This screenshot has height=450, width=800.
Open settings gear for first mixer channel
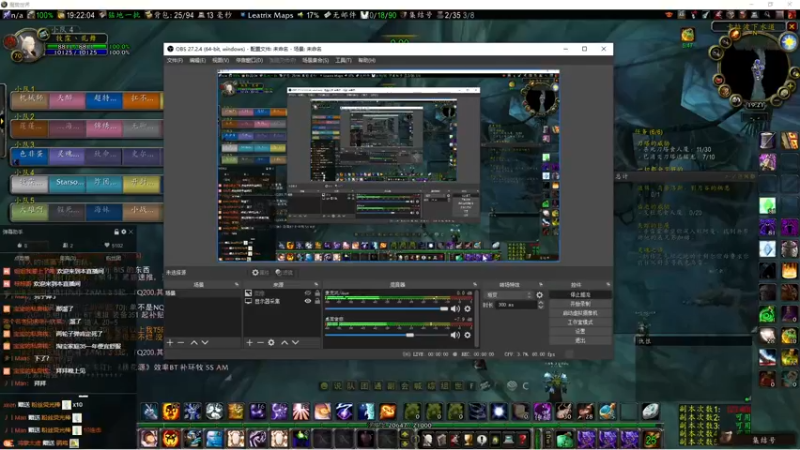[x=467, y=309]
